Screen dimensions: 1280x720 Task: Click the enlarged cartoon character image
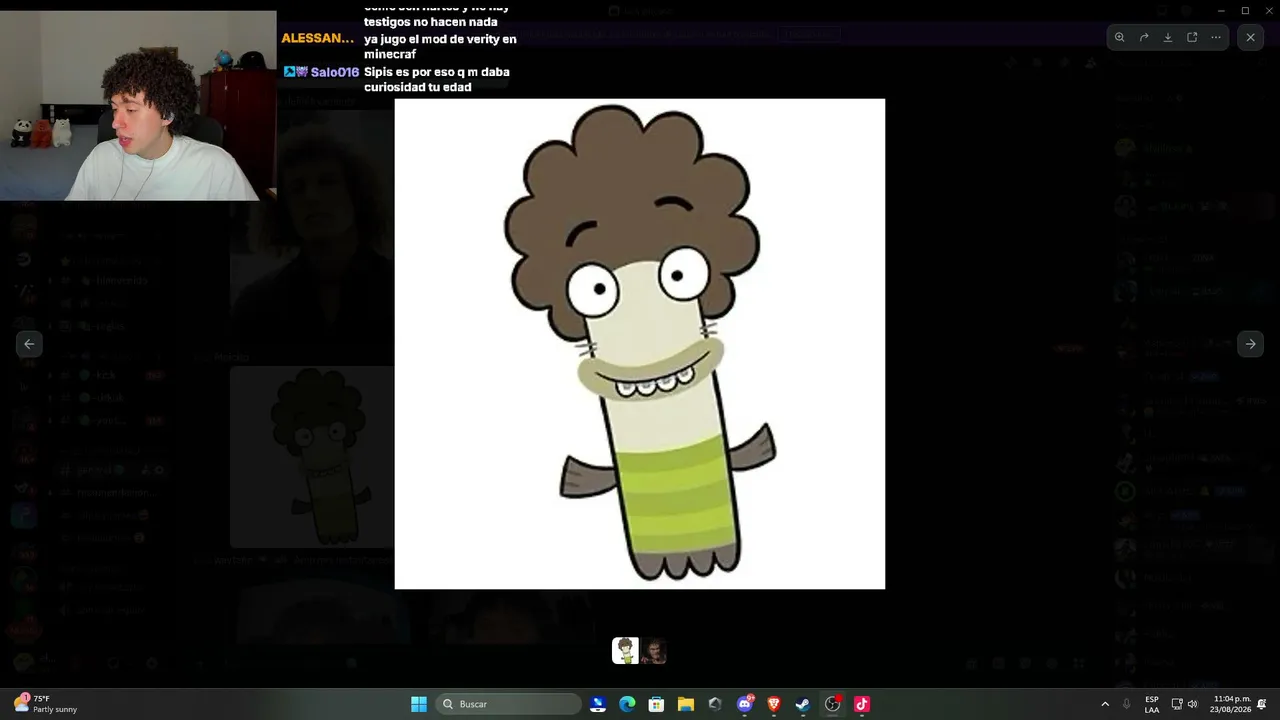pyautogui.click(x=640, y=344)
